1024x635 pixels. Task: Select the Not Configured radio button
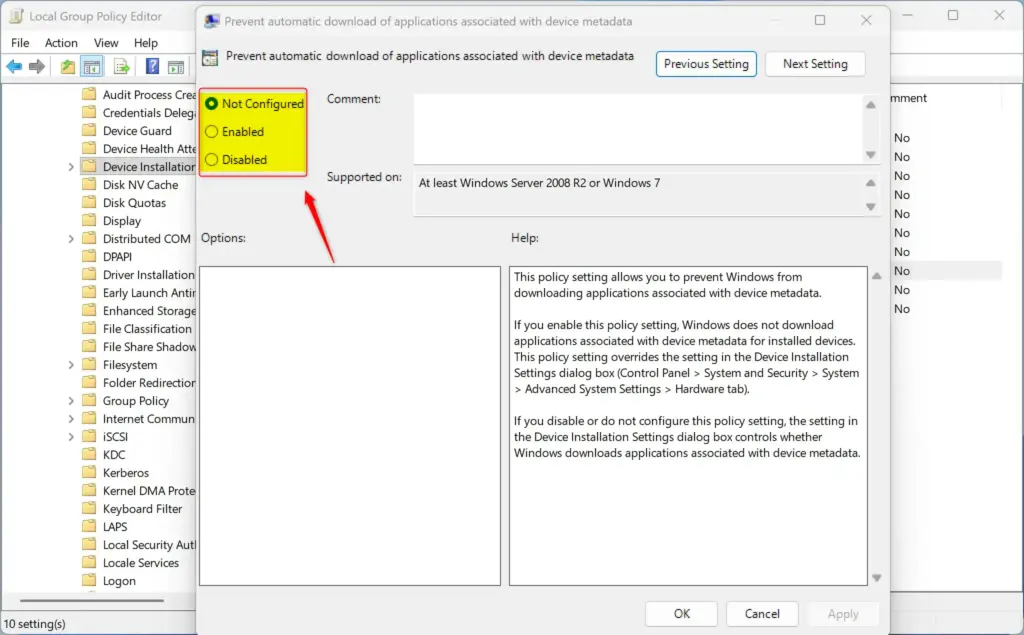(212, 103)
